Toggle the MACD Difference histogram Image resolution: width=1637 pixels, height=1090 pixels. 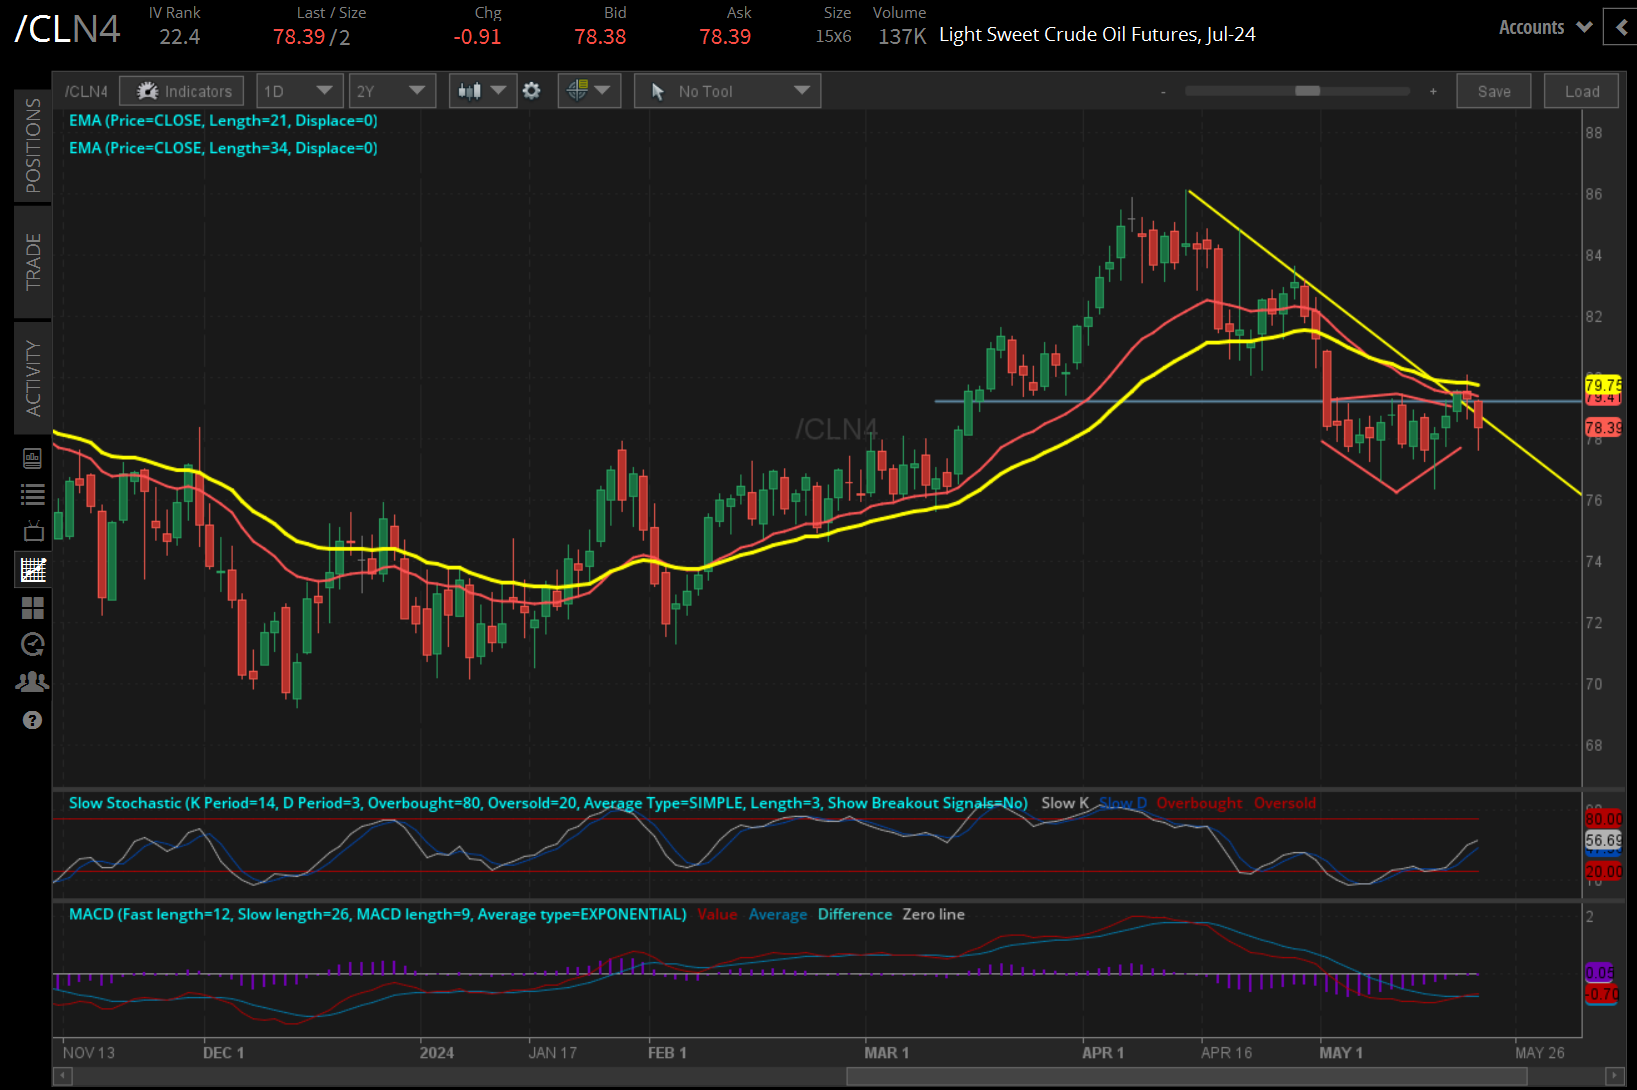pos(854,914)
